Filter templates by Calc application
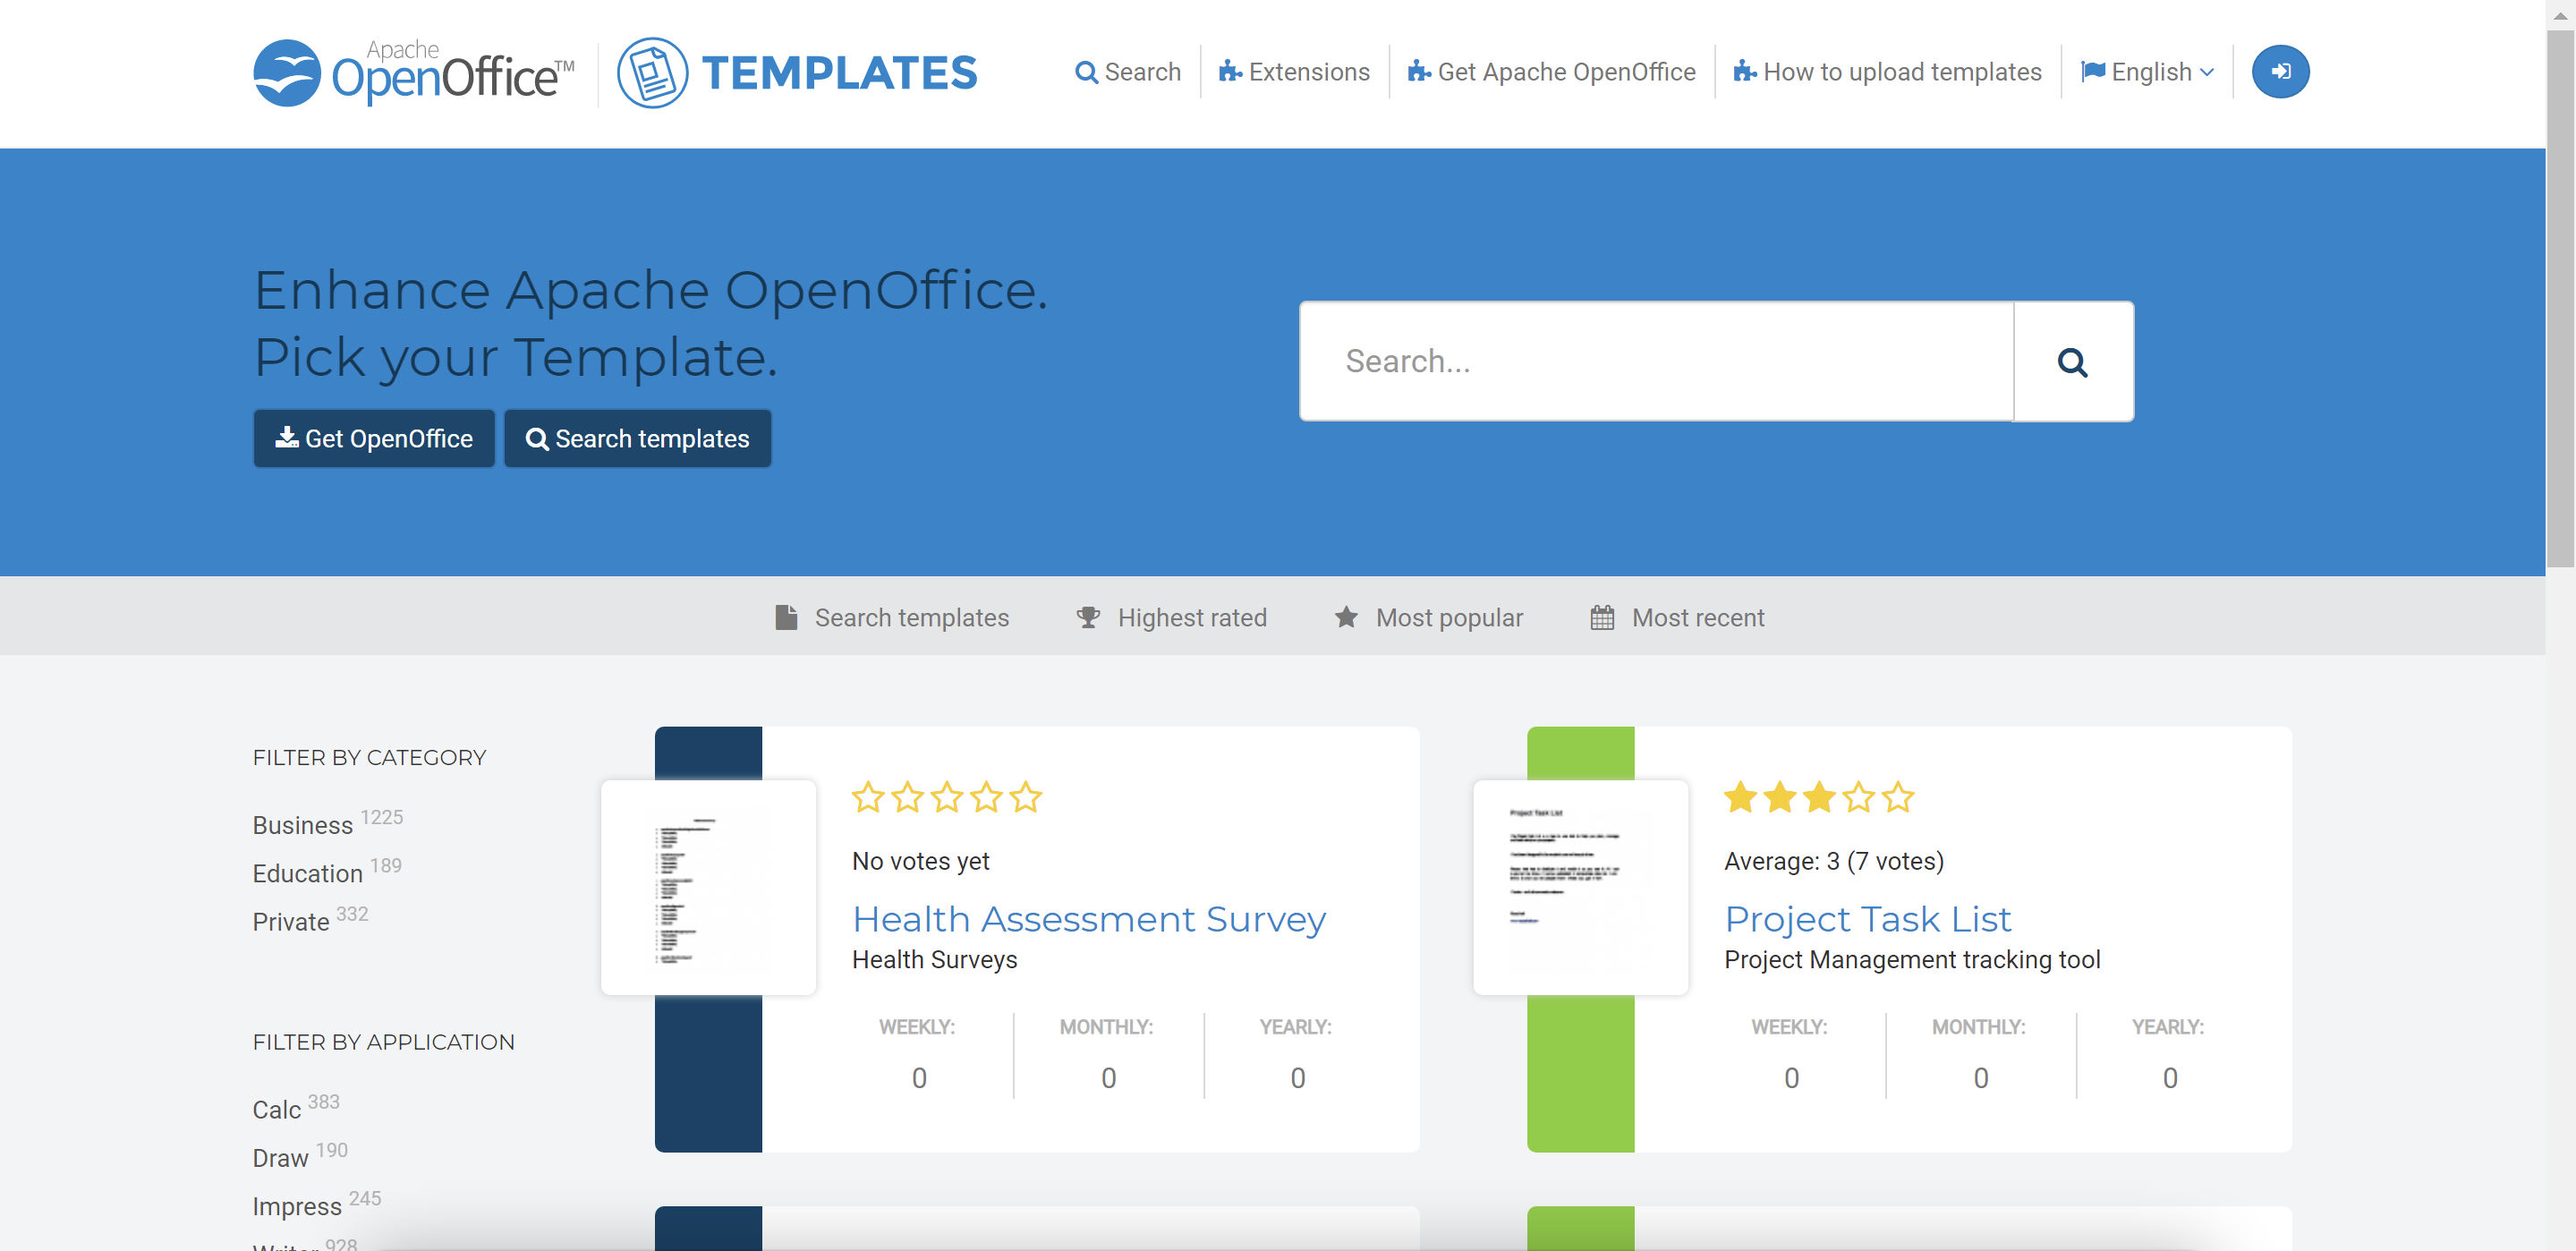 pos(276,1109)
